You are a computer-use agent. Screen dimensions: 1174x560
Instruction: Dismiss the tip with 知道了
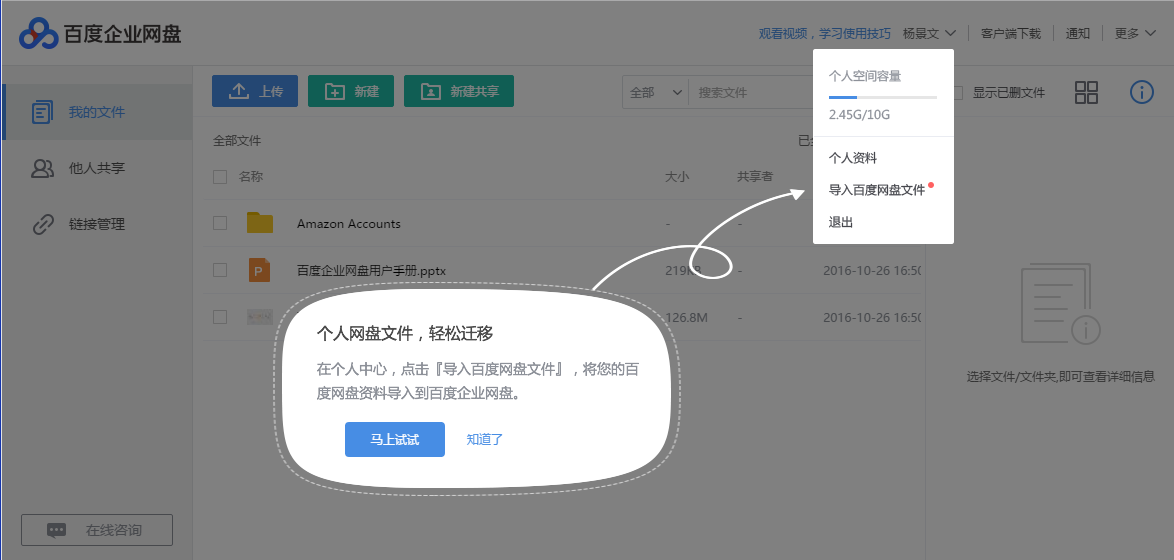click(484, 439)
